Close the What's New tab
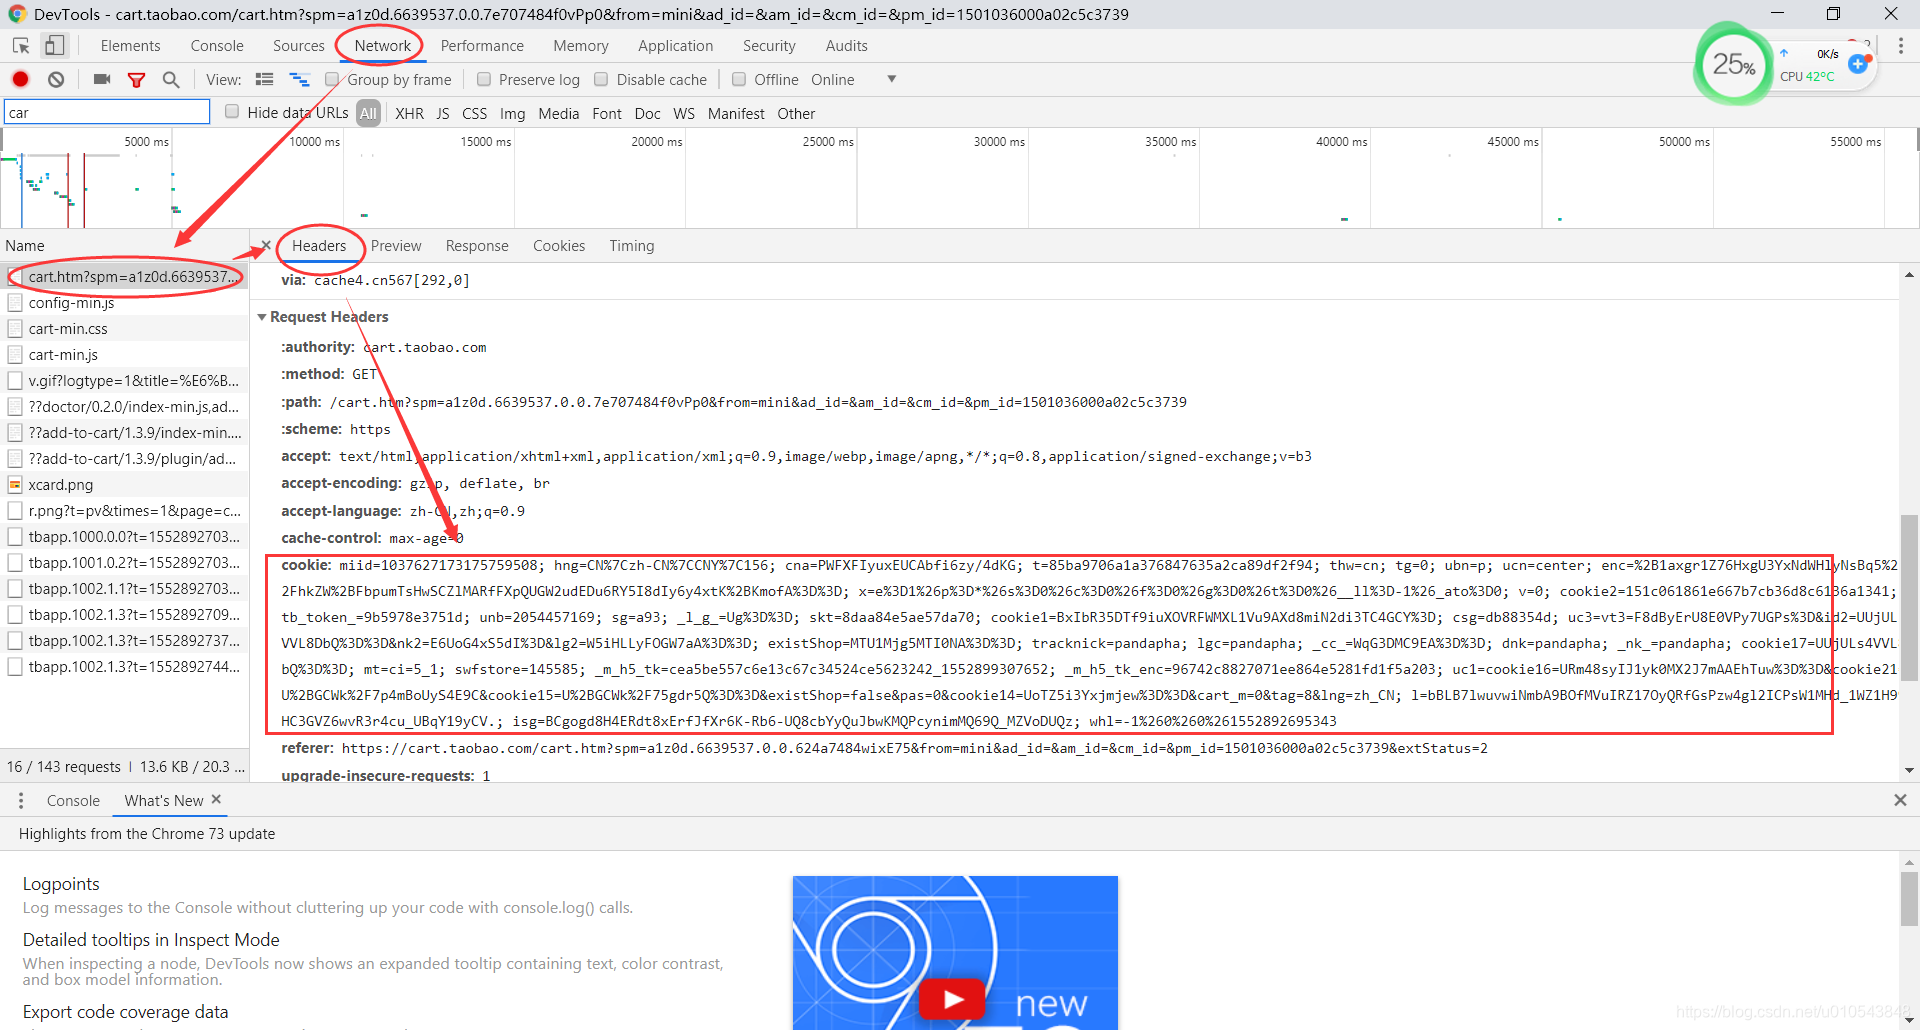Viewport: 1920px width, 1030px height. [216, 800]
